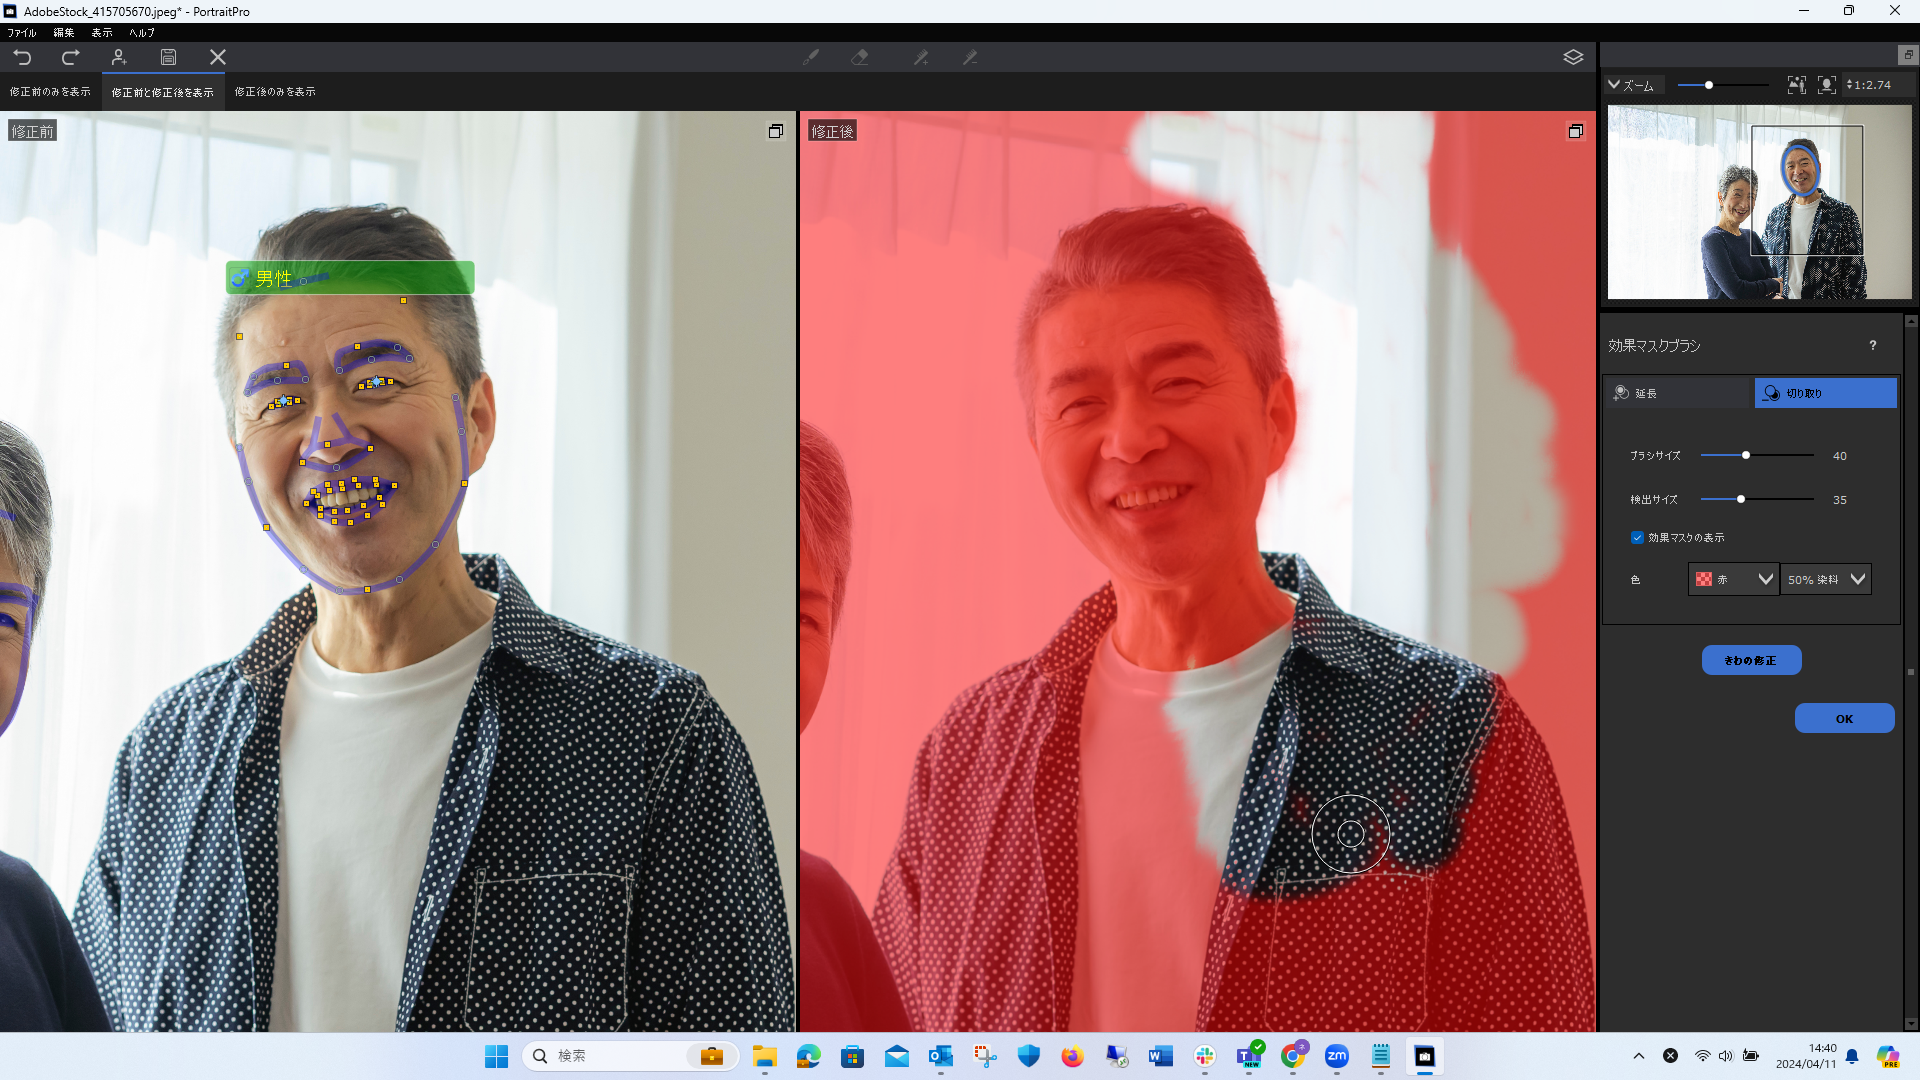The image size is (1920, 1080).
Task: Click the Redo icon in the toolbar
Action: click(69, 57)
